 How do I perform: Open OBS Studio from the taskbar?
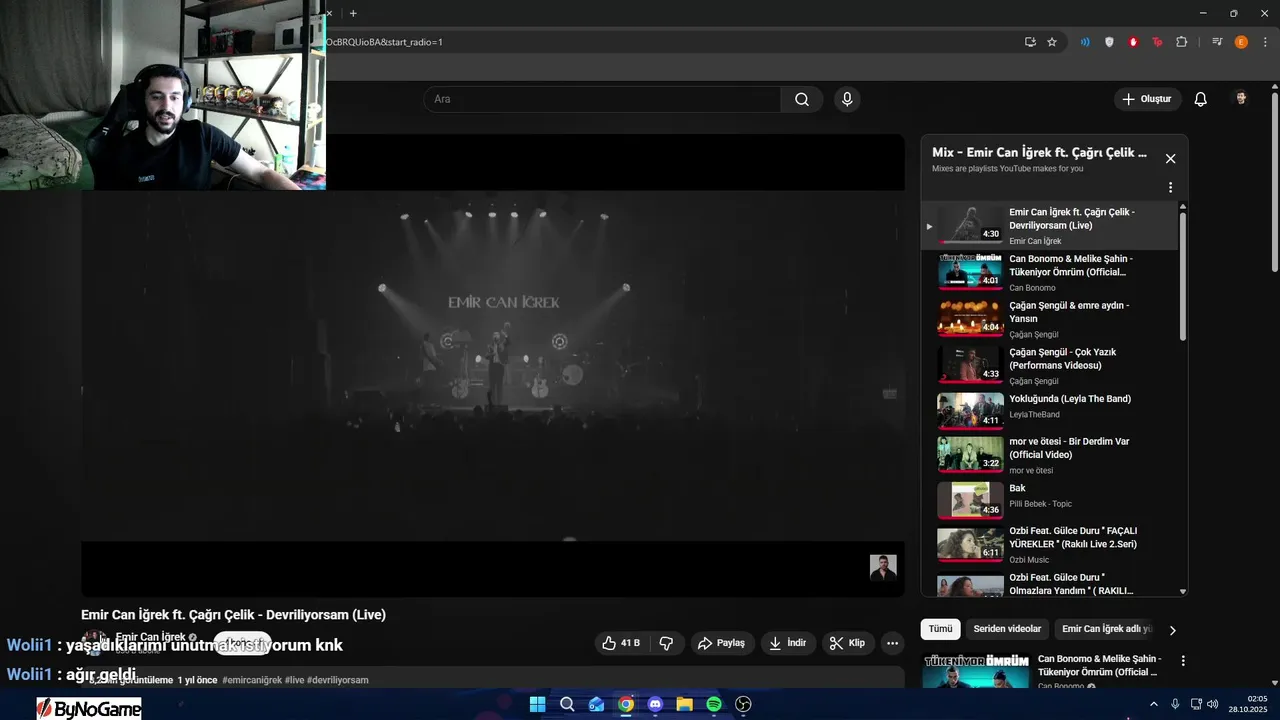[743, 704]
